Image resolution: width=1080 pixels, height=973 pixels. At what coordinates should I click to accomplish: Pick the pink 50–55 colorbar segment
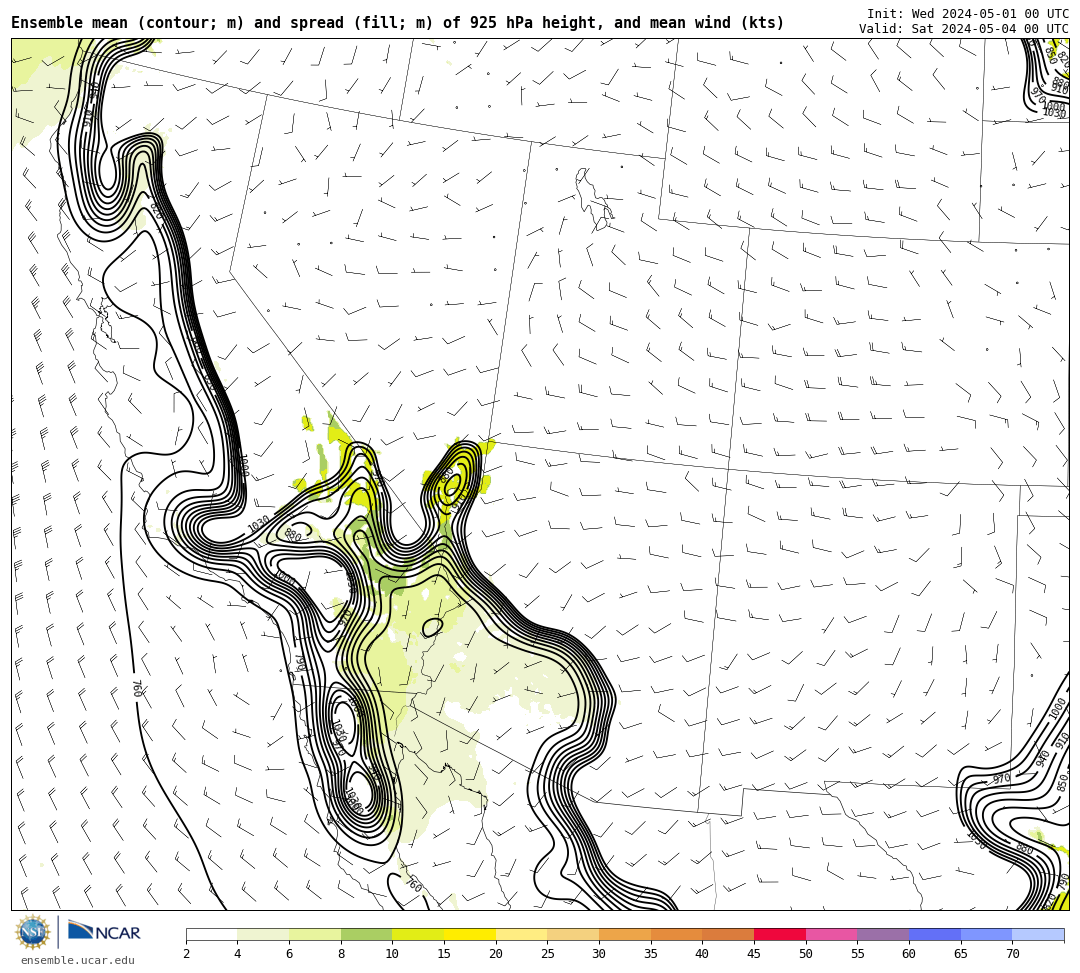click(831, 935)
